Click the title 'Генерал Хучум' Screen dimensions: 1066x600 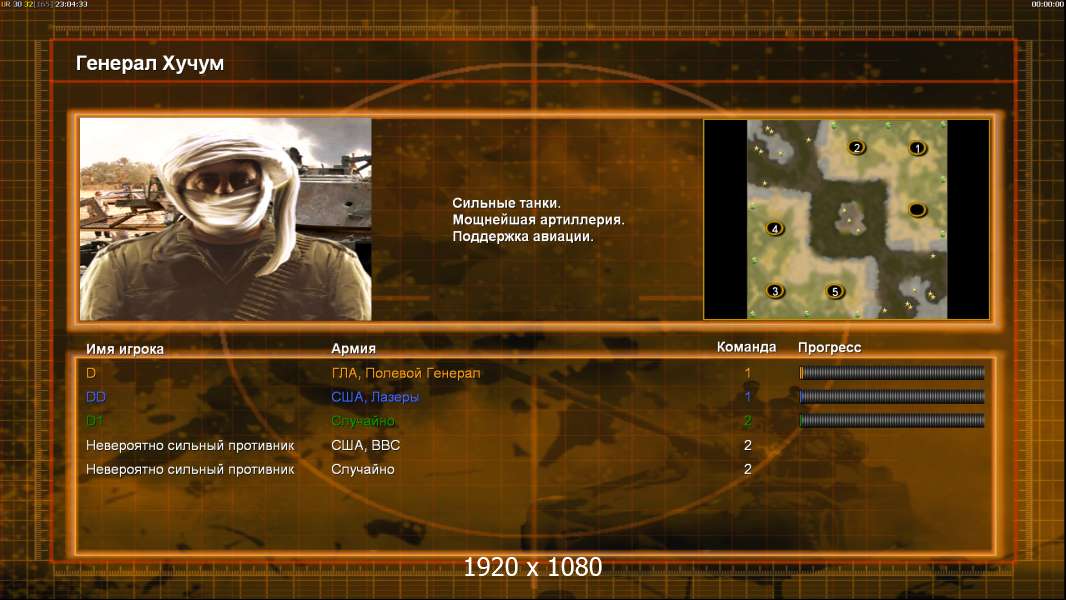(150, 63)
